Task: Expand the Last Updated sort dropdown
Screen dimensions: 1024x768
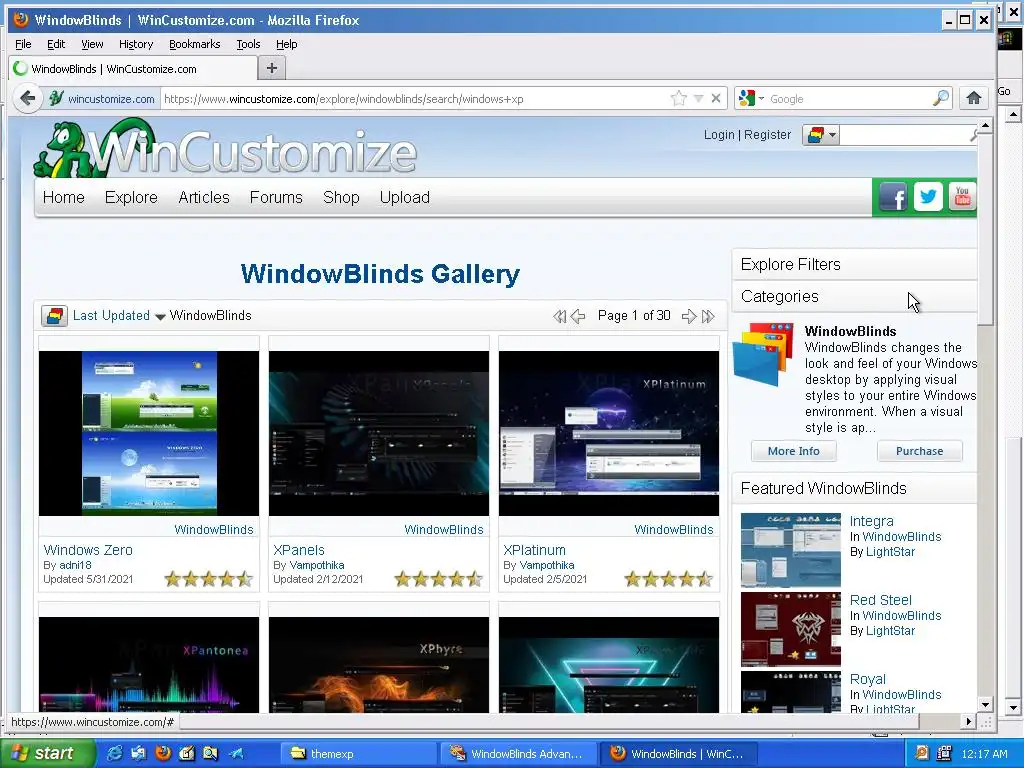Action: [118, 316]
